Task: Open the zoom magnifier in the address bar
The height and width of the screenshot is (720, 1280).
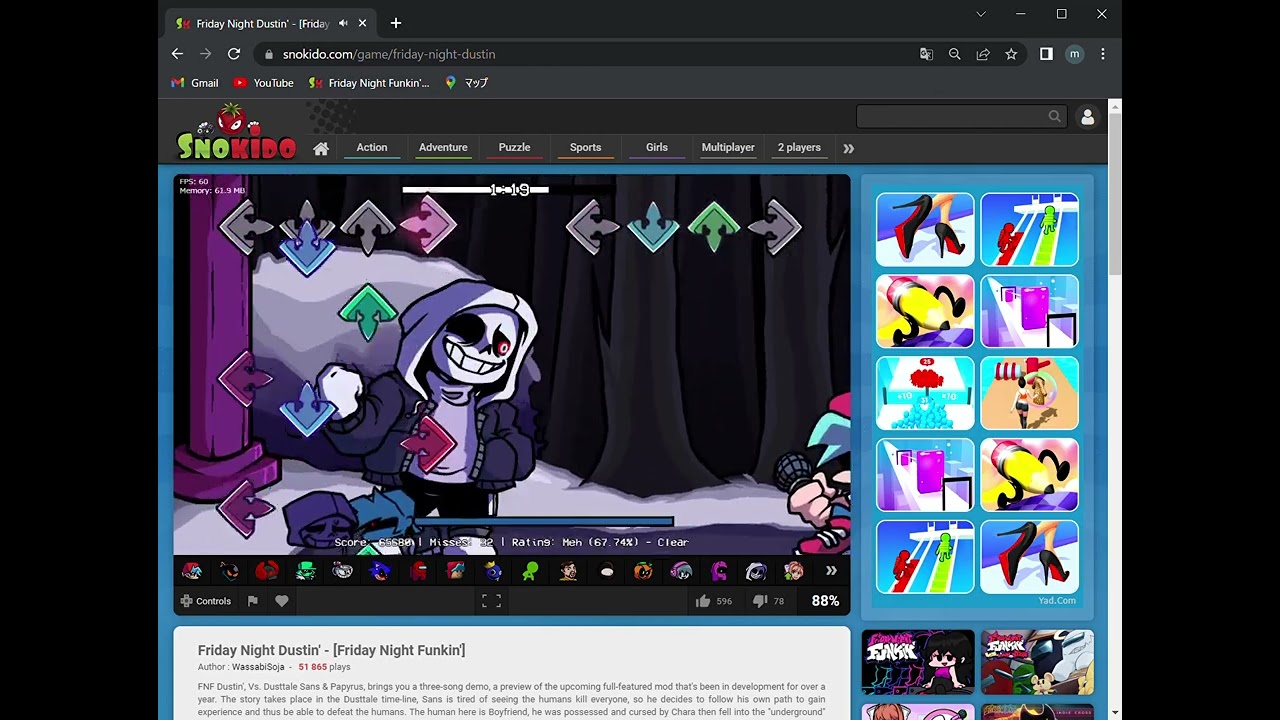Action: tap(954, 54)
